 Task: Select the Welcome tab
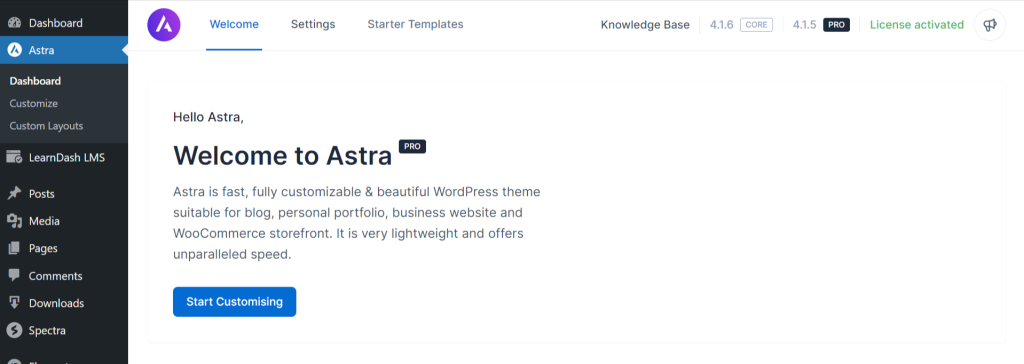(234, 25)
